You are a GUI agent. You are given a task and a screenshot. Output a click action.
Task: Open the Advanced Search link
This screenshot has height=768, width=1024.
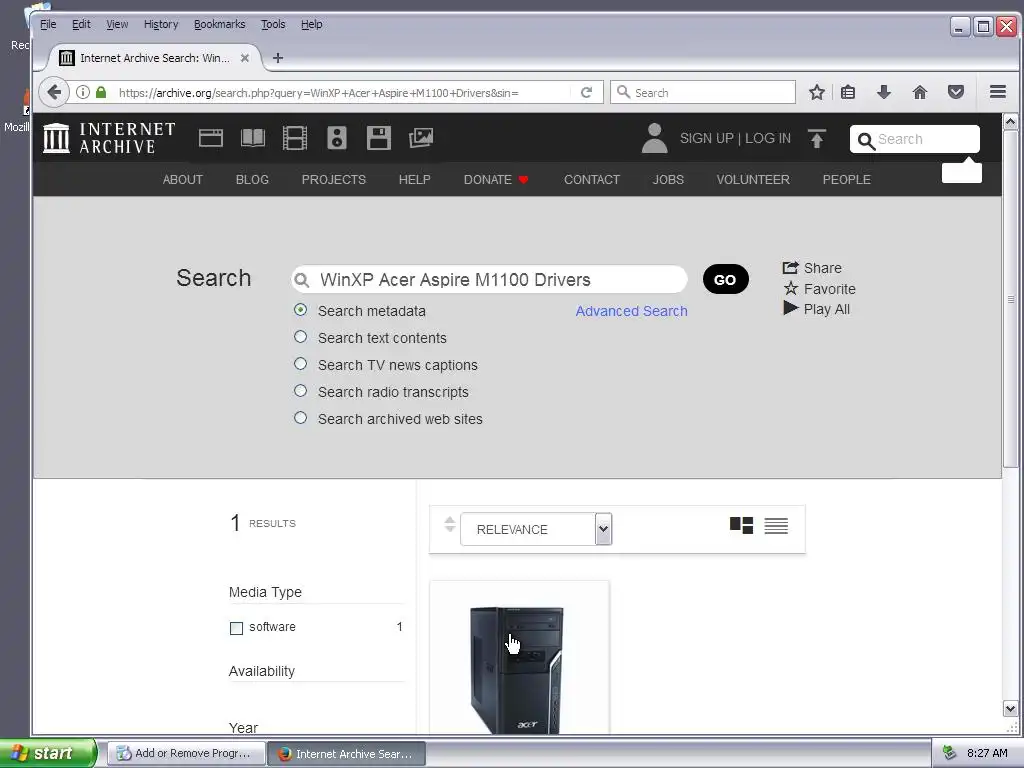[632, 311]
